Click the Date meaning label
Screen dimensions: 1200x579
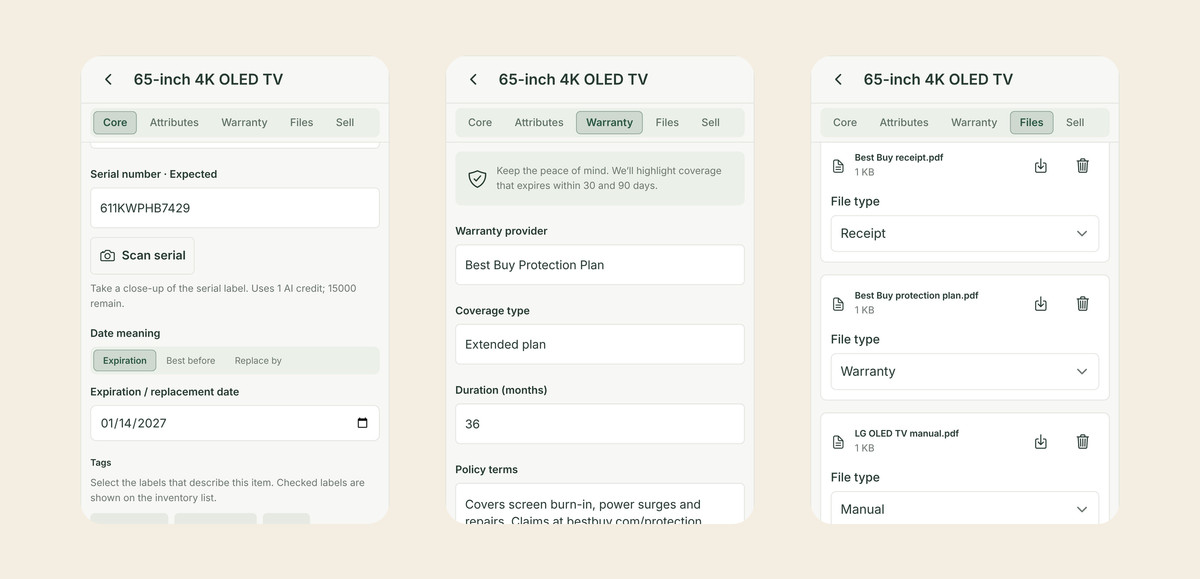coord(125,333)
